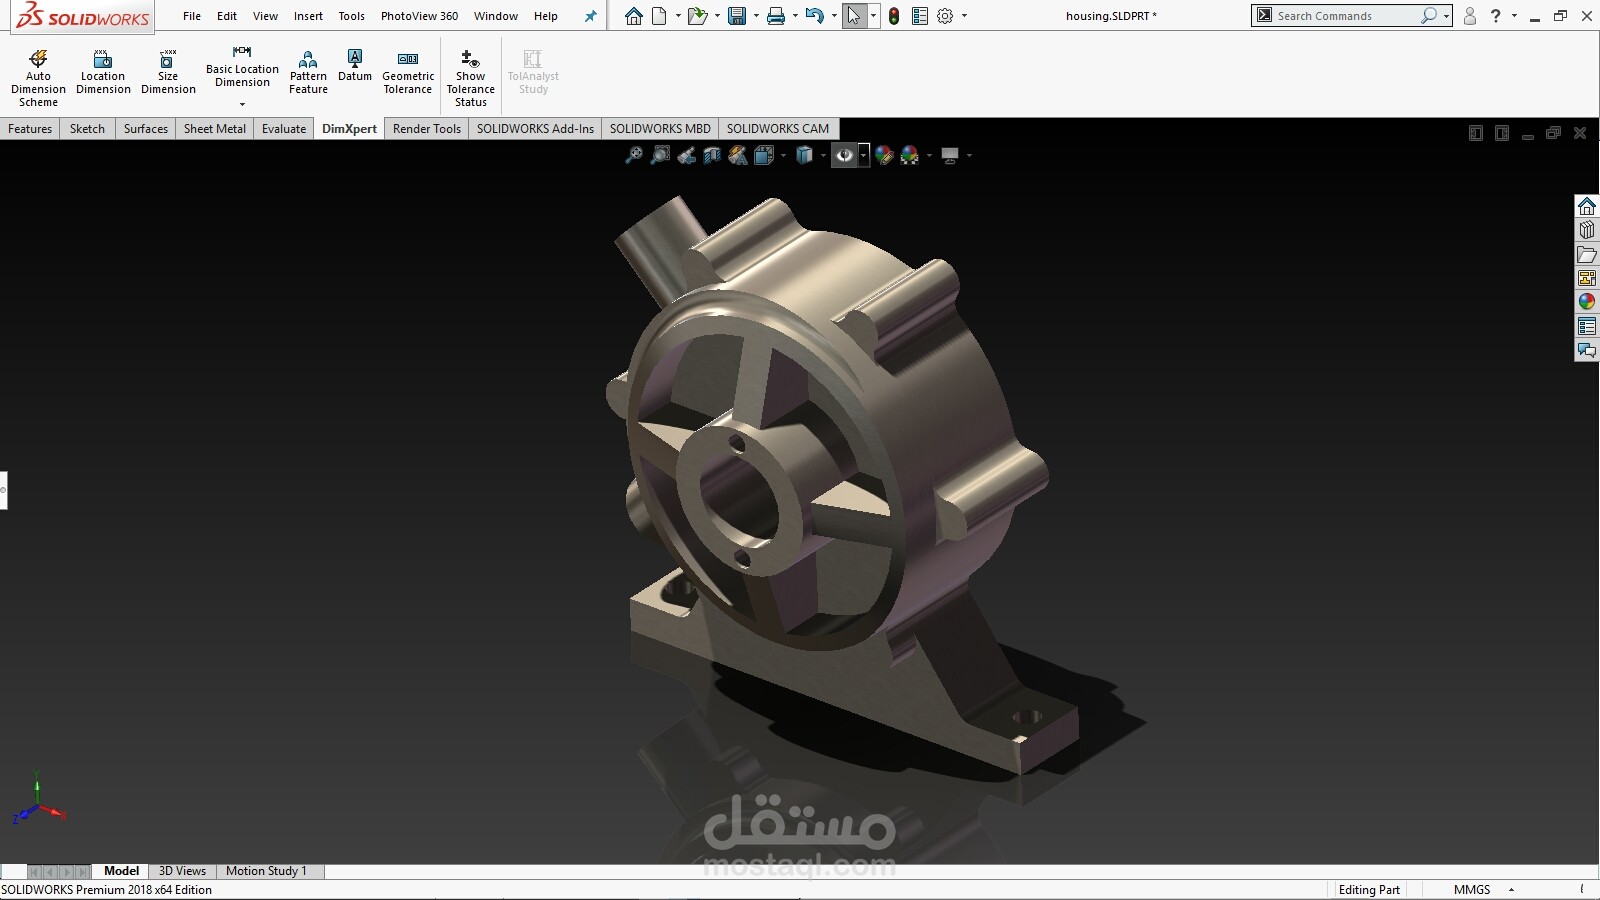Create a New document

pyautogui.click(x=659, y=16)
